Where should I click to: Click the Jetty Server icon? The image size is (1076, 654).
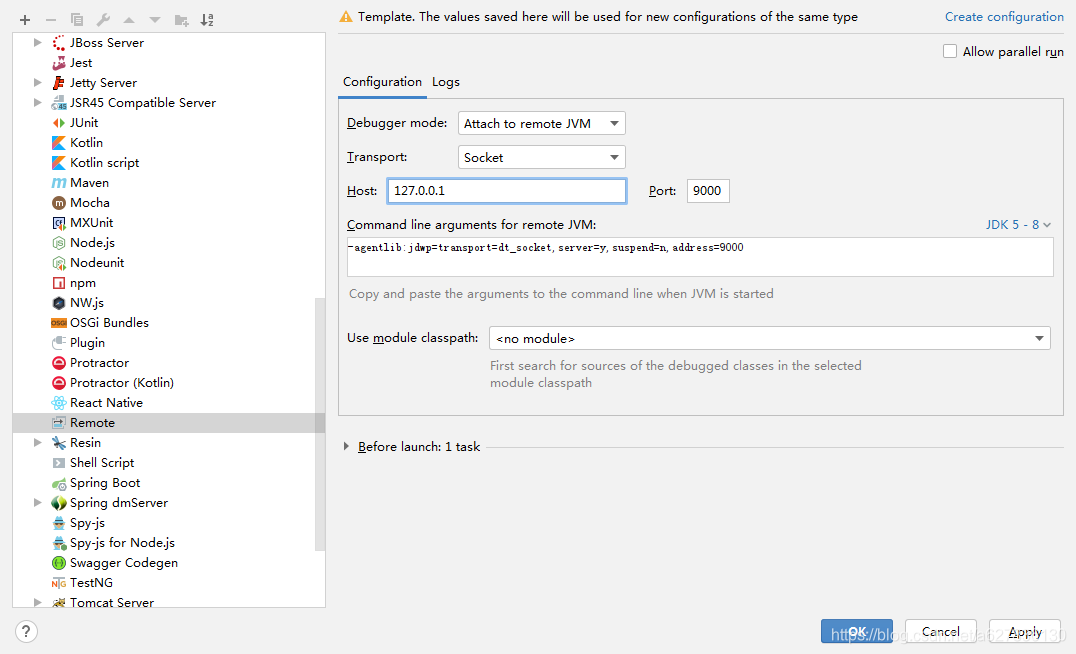click(x=59, y=82)
